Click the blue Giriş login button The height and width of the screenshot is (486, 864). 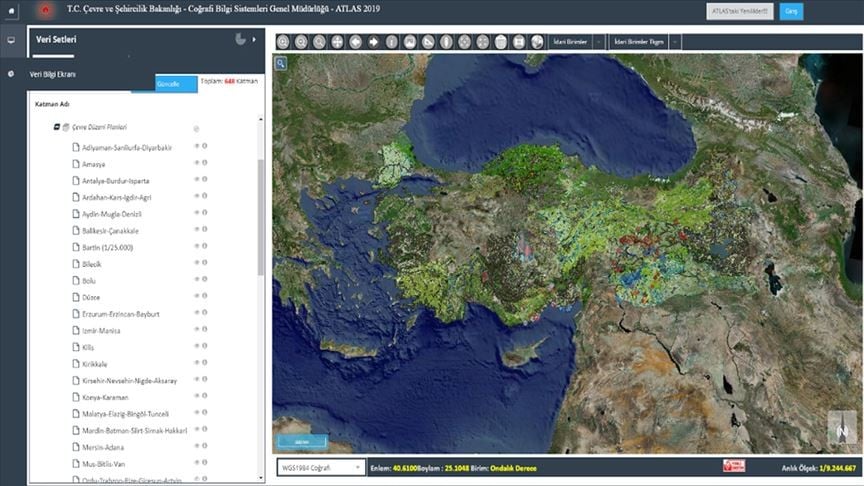(x=791, y=12)
